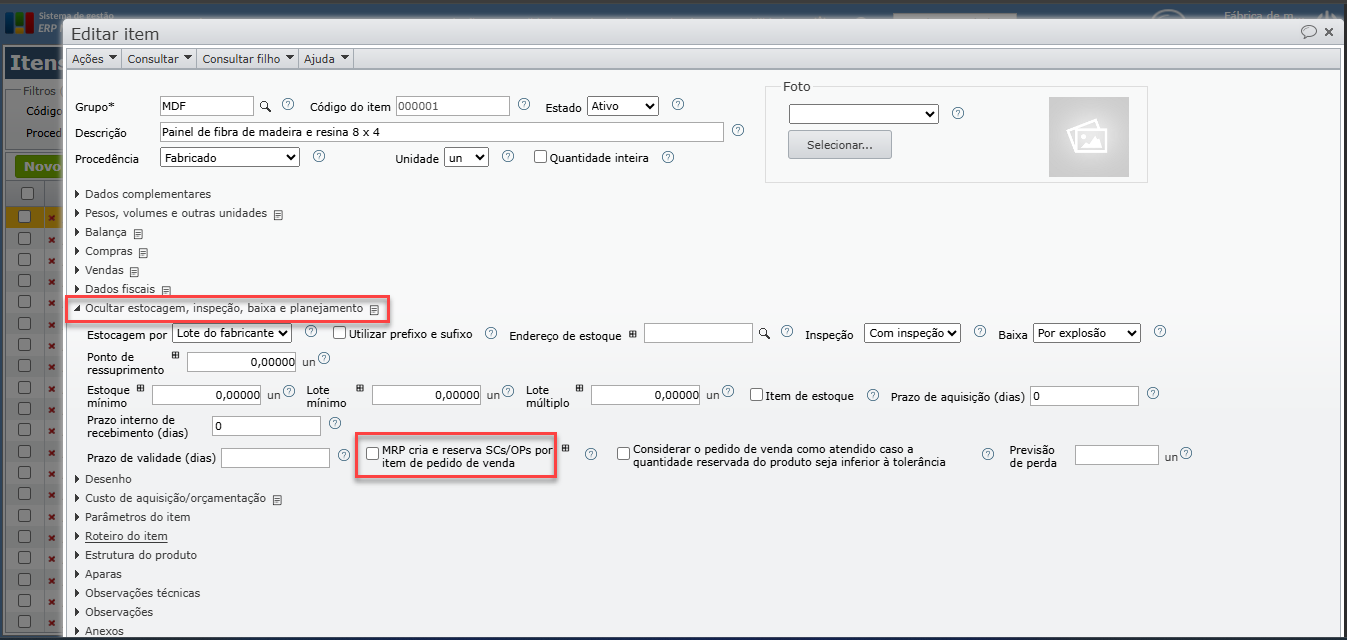Click notes icon beside Balança section
Screen dimensions: 1347x640
(139, 233)
